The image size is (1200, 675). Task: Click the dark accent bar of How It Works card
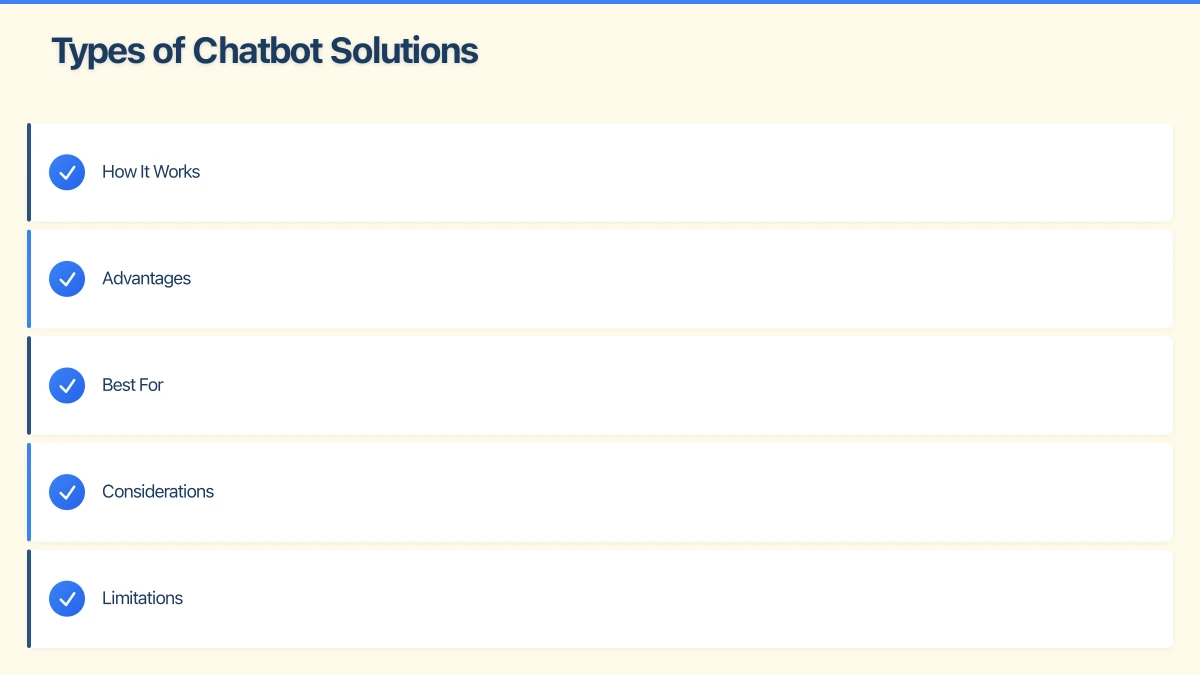click(x=29, y=172)
